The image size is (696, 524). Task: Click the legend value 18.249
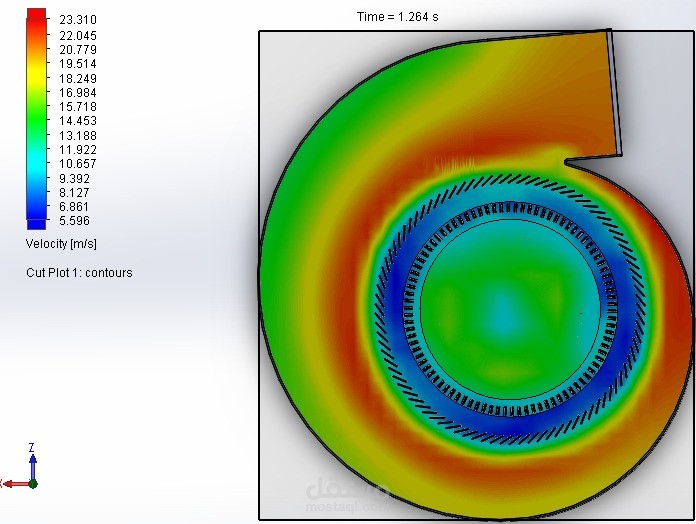pos(78,79)
